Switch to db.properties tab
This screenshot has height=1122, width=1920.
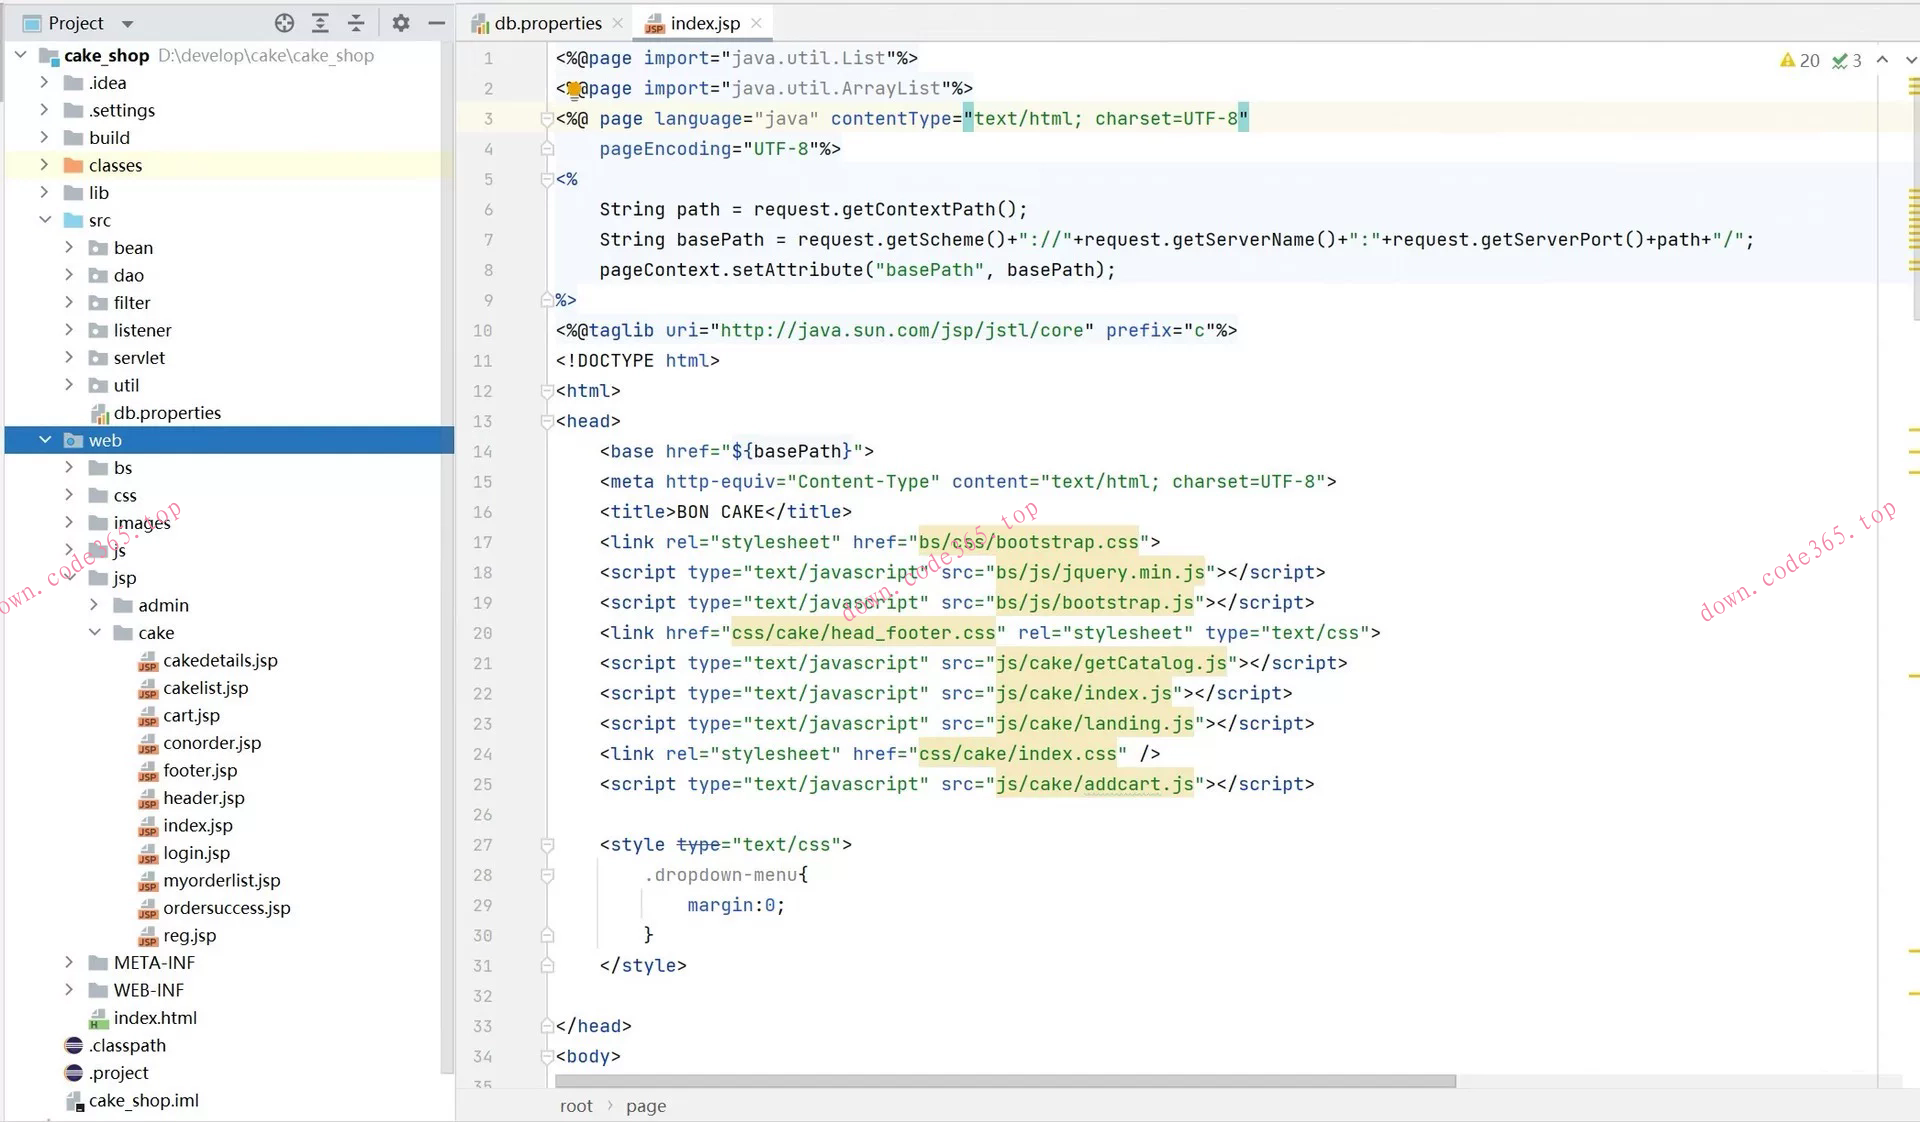(x=547, y=23)
